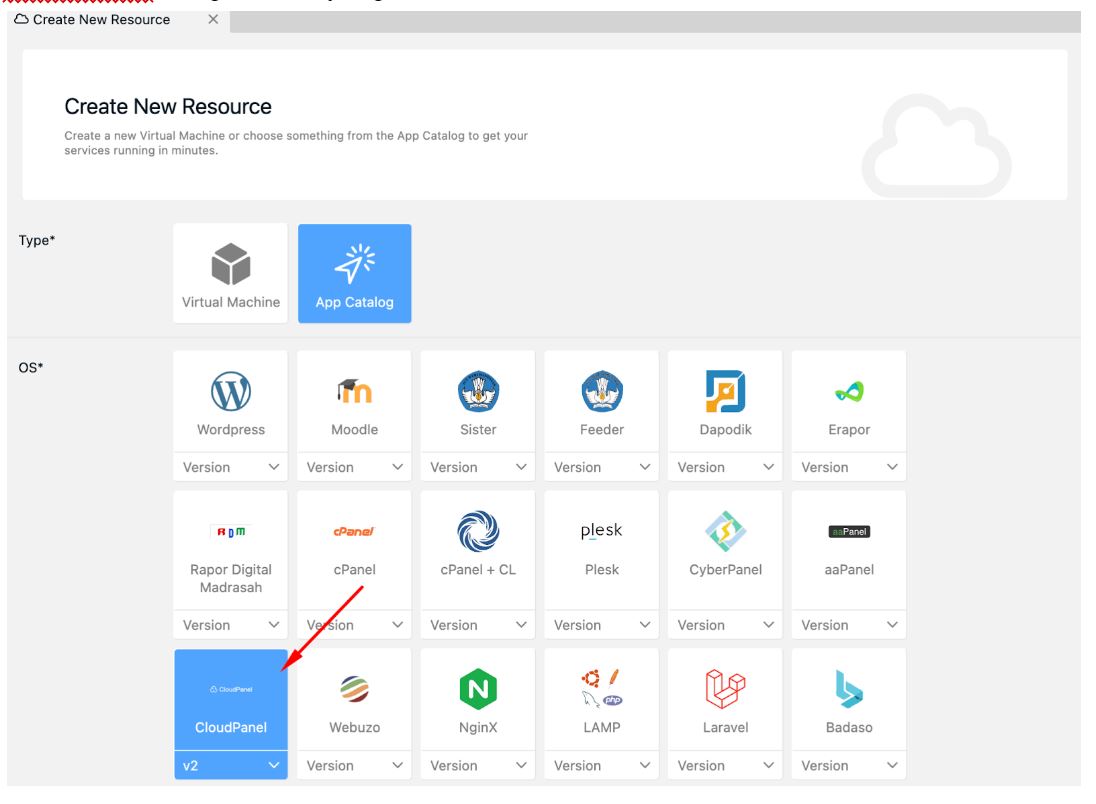Pick the cPanel app tile
The image size is (1096, 804).
(354, 550)
